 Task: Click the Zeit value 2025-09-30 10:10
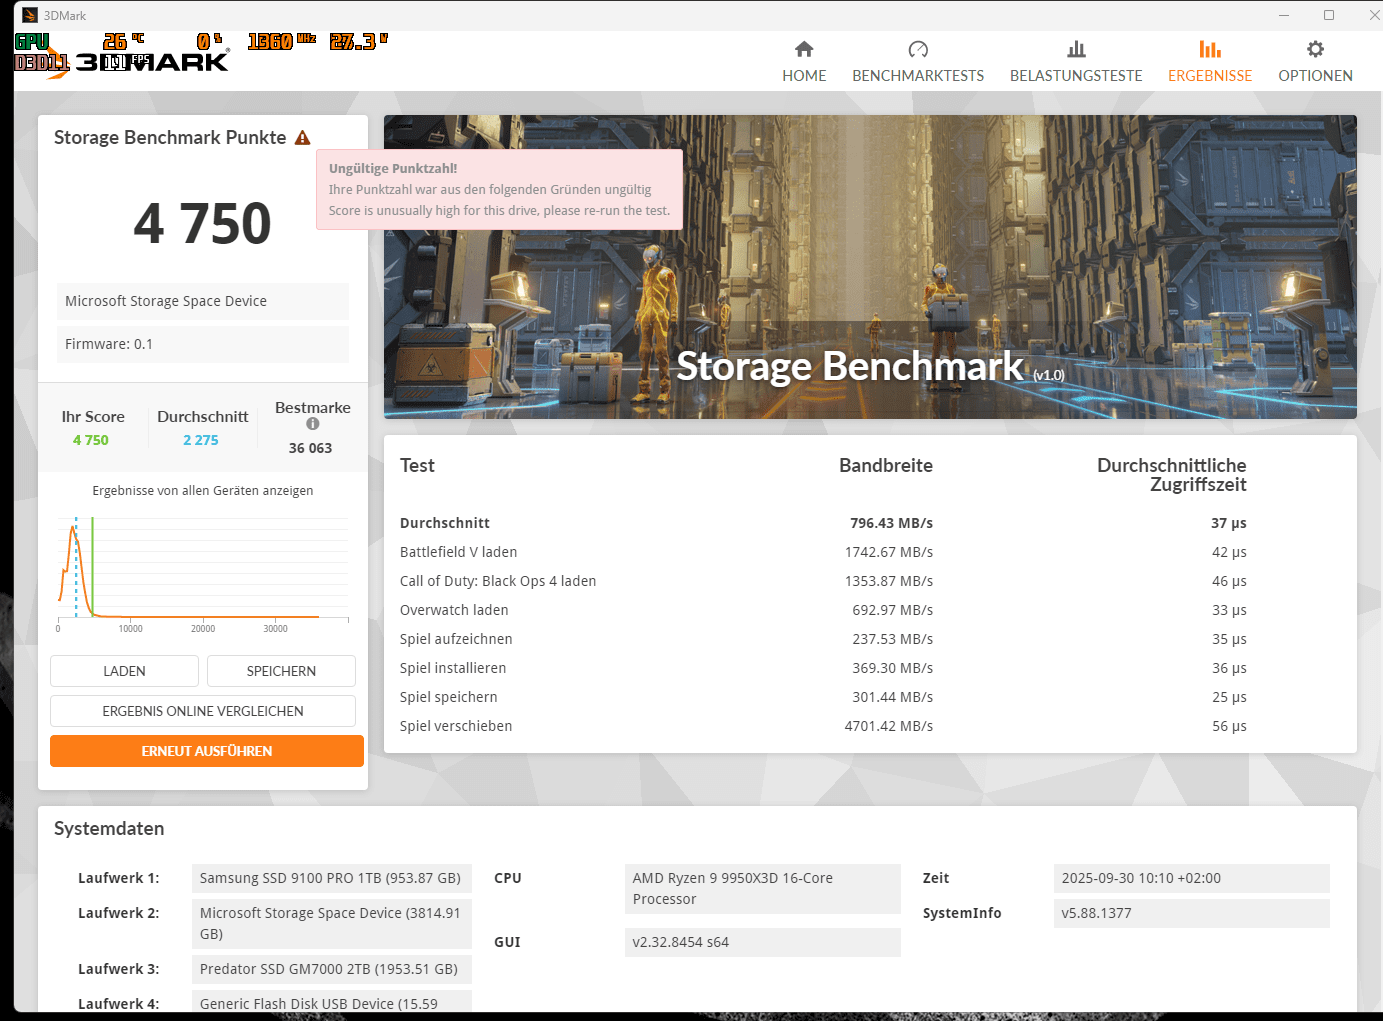(x=1192, y=878)
